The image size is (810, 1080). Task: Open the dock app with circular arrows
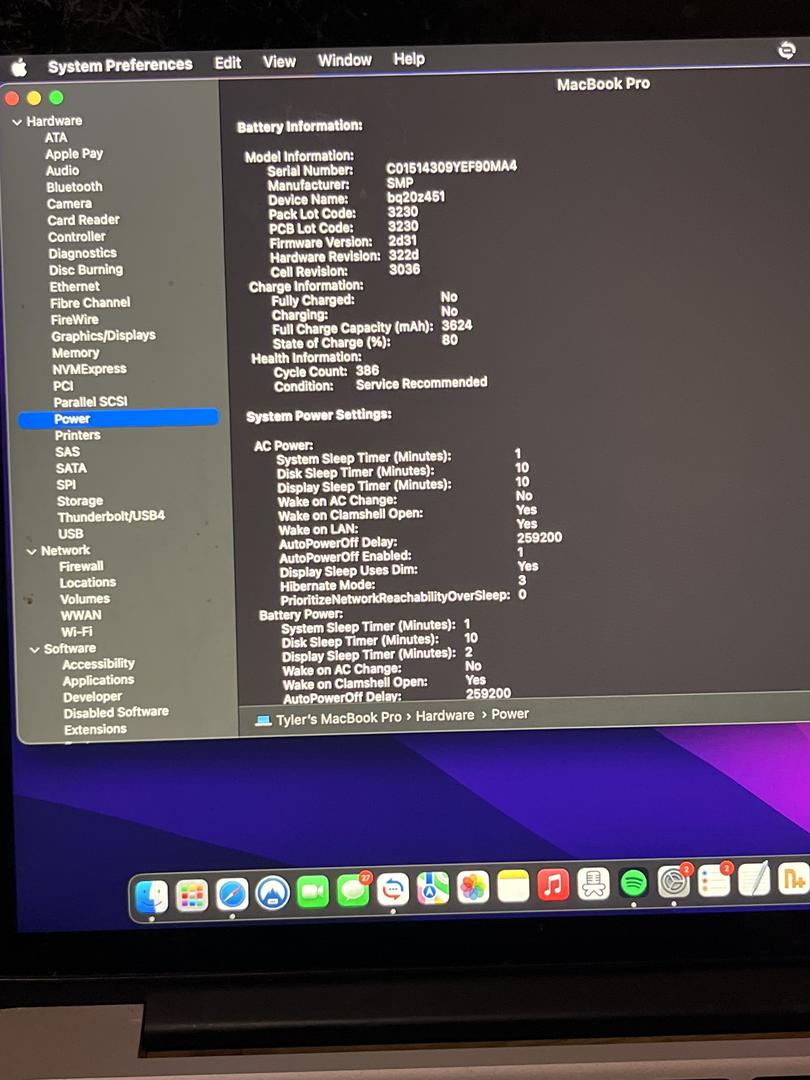click(x=393, y=889)
